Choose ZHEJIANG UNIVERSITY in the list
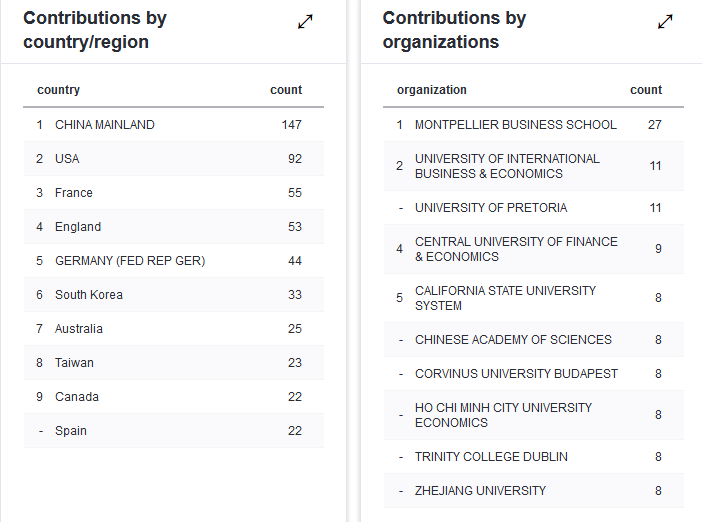702x522 pixels. pyautogui.click(x=480, y=491)
